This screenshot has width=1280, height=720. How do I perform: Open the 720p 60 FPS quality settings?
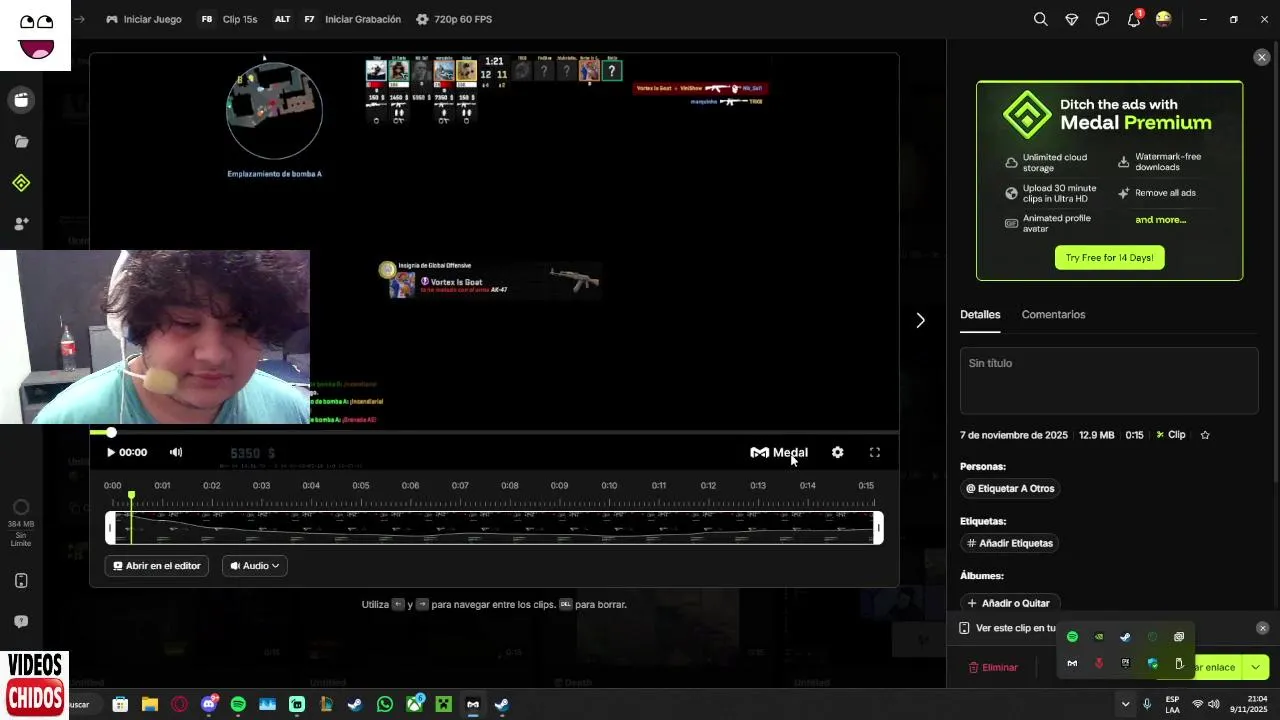(x=454, y=19)
